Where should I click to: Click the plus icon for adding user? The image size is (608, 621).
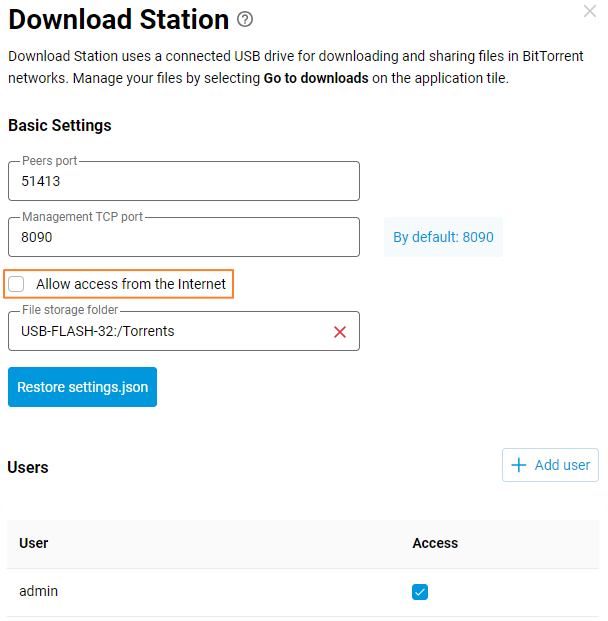click(x=518, y=465)
